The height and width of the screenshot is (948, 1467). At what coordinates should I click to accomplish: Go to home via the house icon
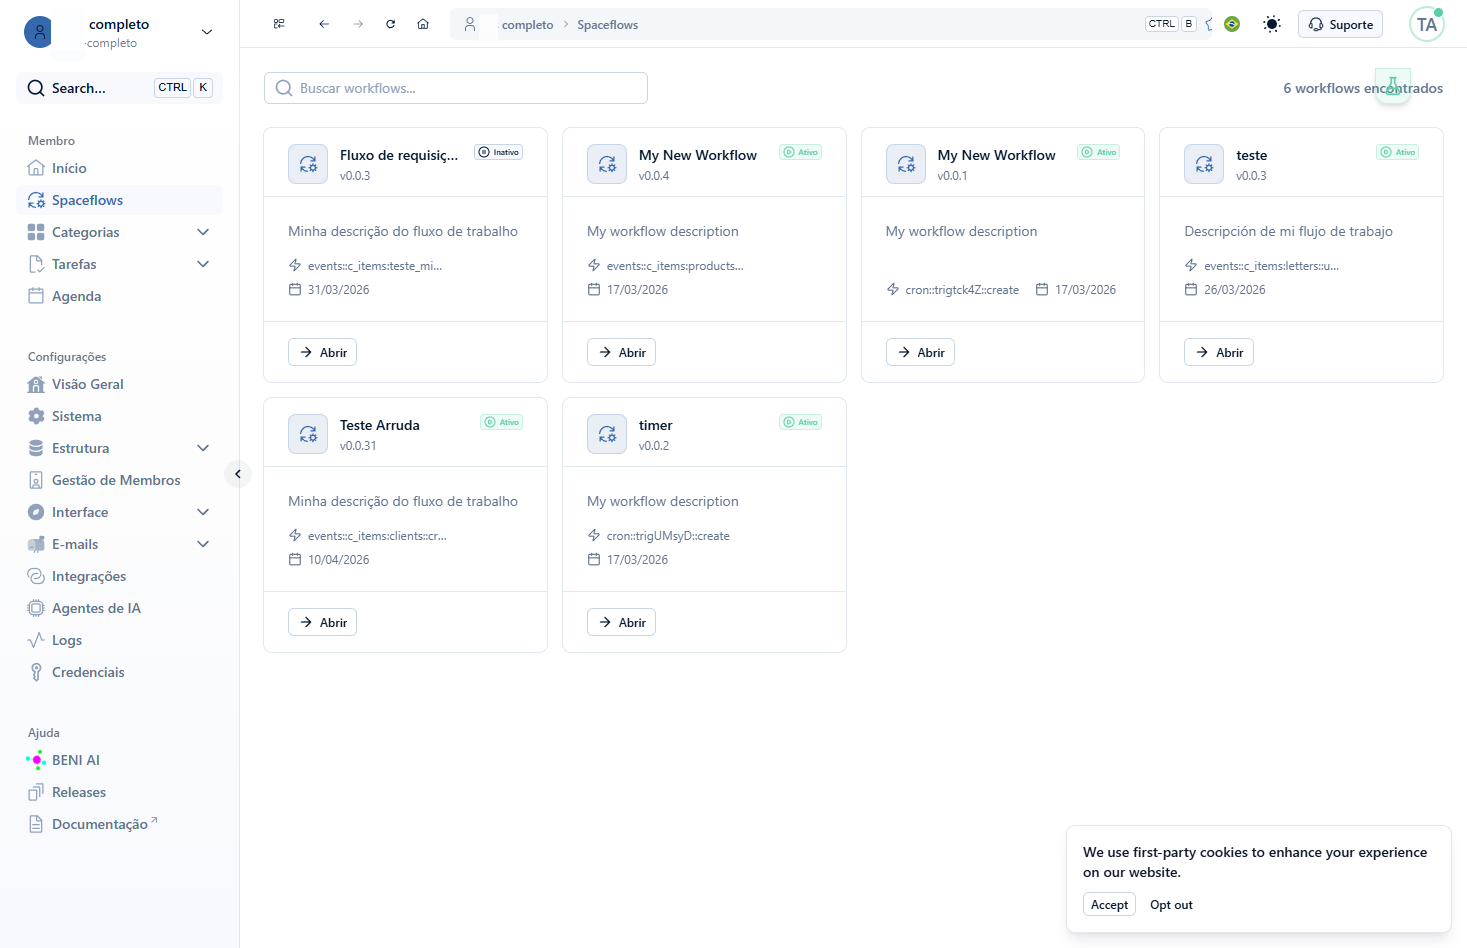point(423,24)
